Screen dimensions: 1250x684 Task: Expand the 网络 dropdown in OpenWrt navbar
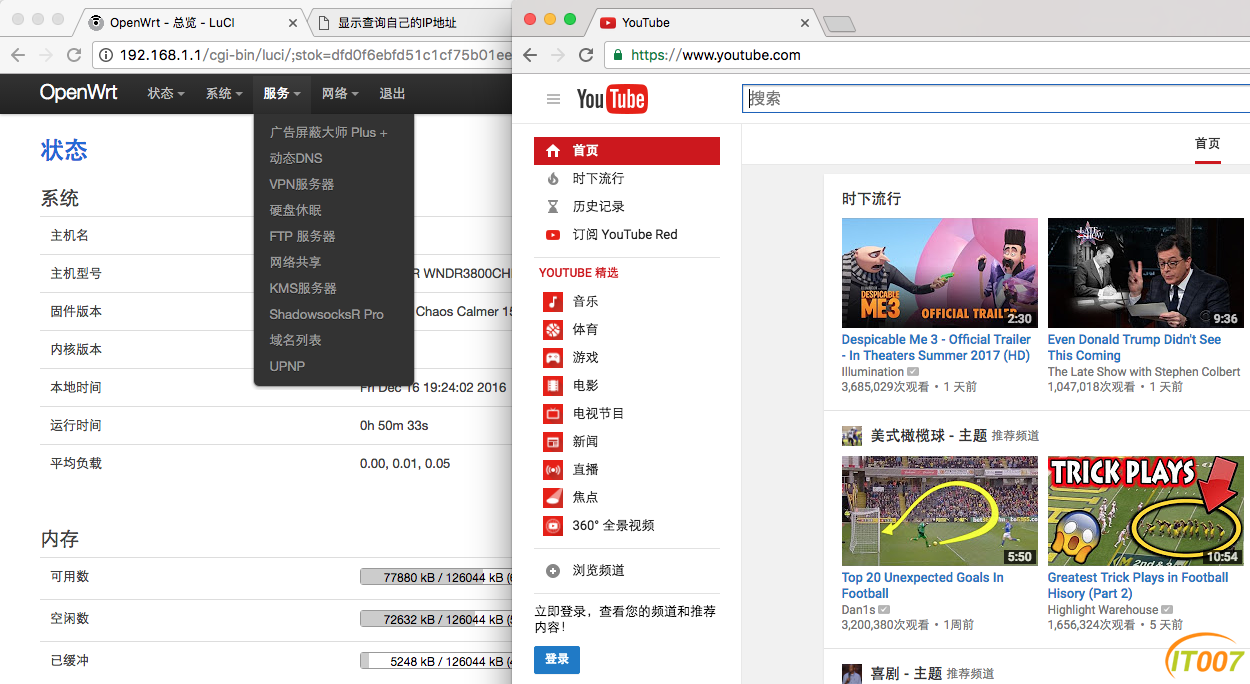(x=340, y=93)
